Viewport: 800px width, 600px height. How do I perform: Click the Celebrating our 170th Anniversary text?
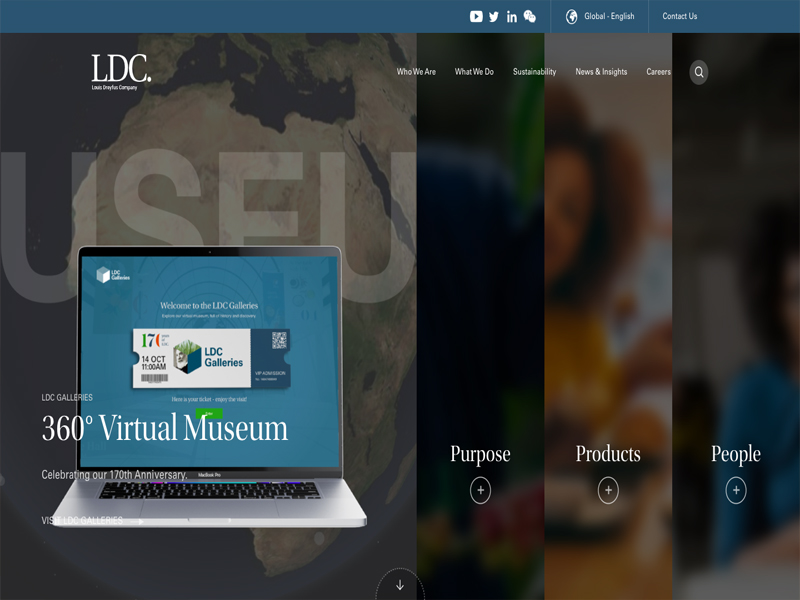[114, 475]
